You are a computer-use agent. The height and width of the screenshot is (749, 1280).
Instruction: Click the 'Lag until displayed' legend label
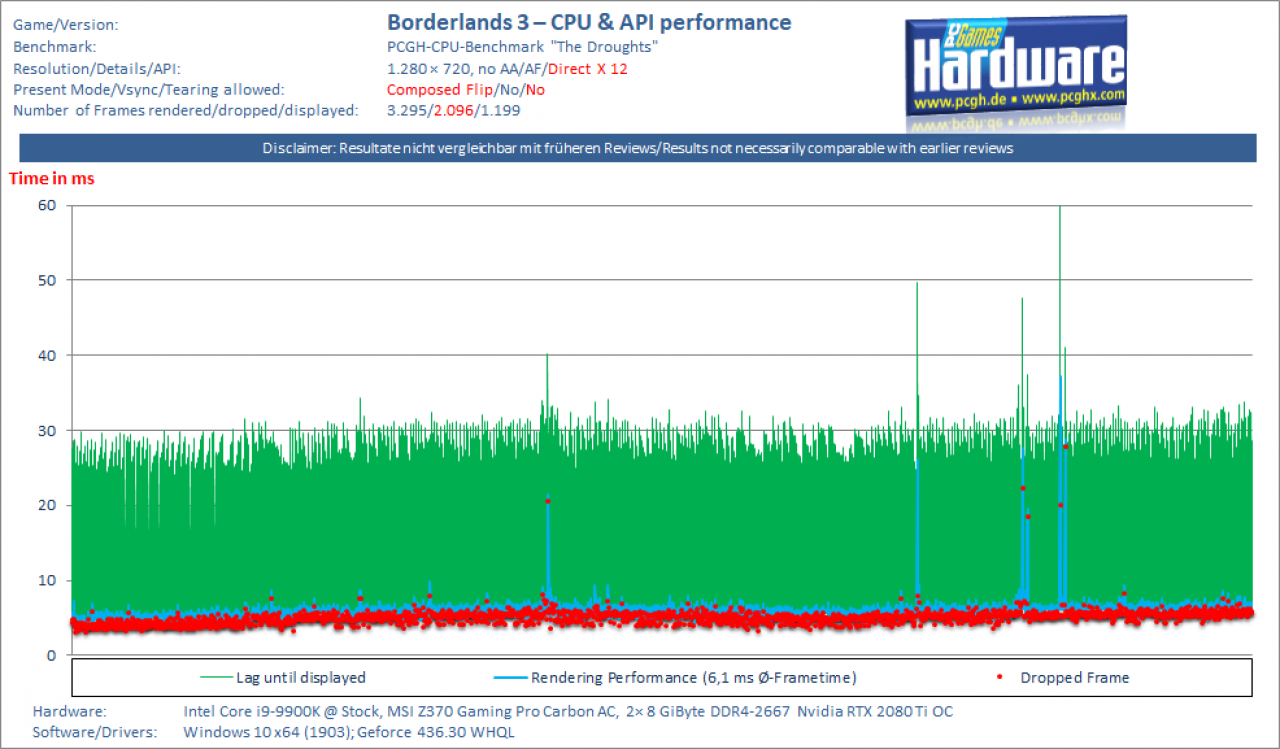click(300, 678)
